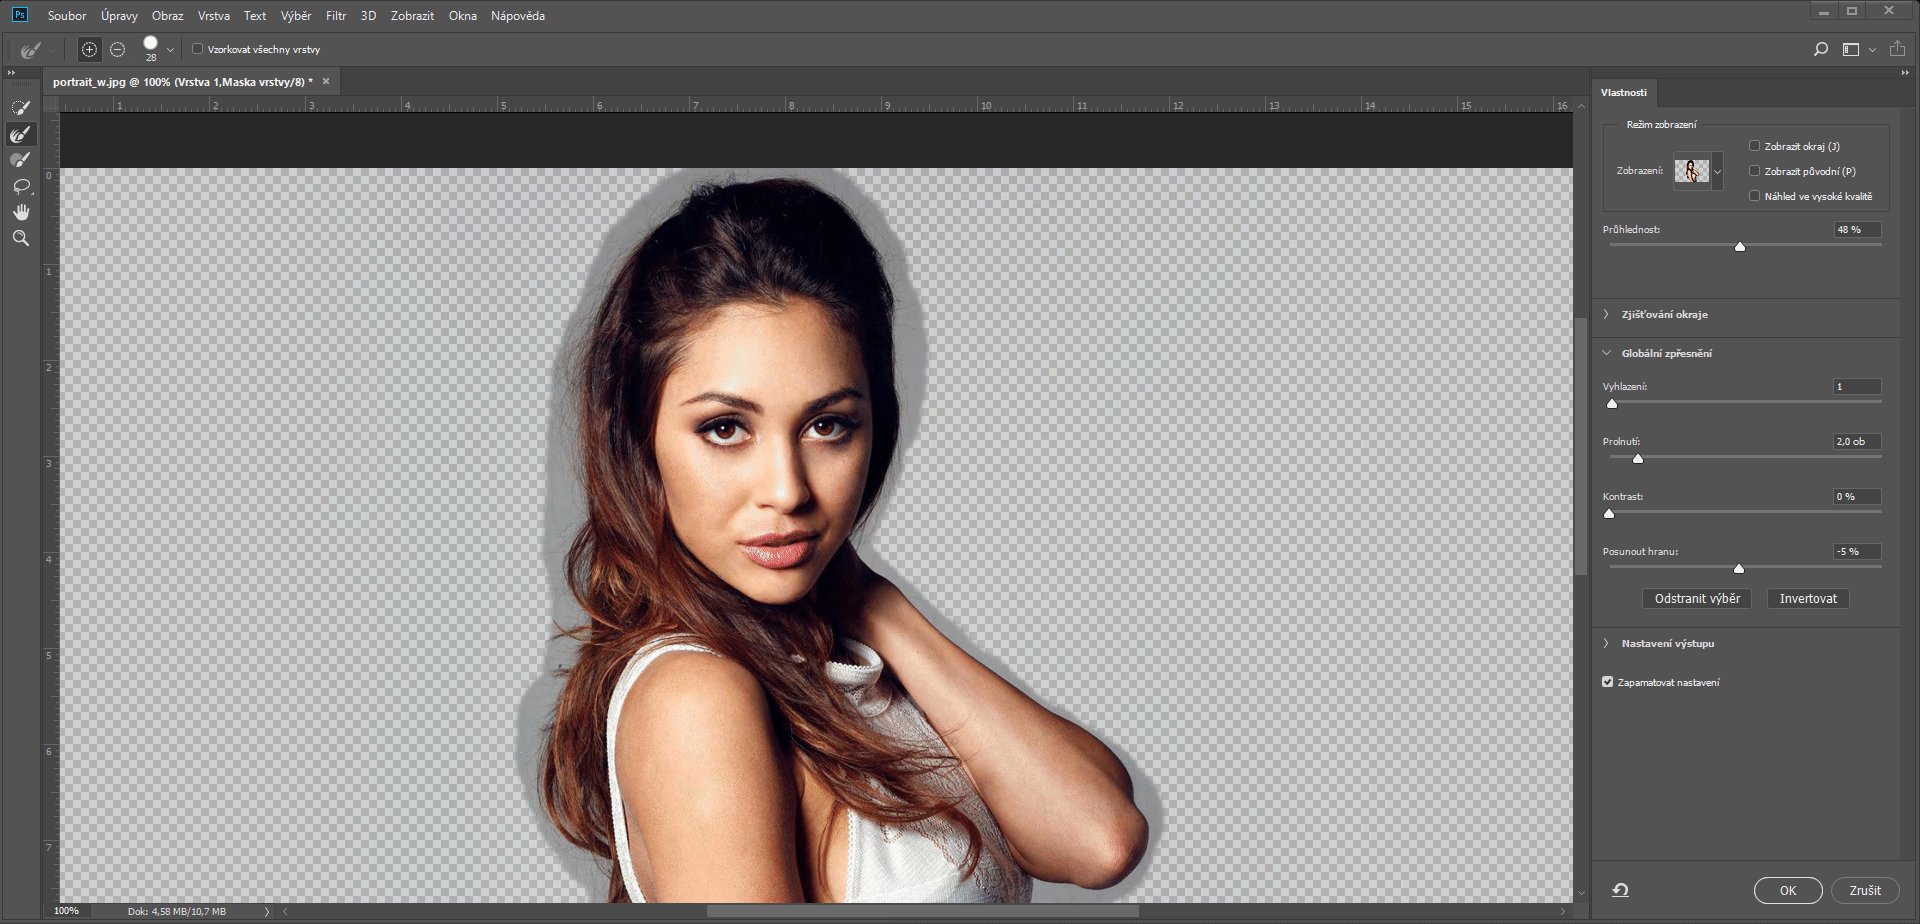Click the Odstranit výběr button
This screenshot has width=1920, height=924.
[x=1696, y=598]
